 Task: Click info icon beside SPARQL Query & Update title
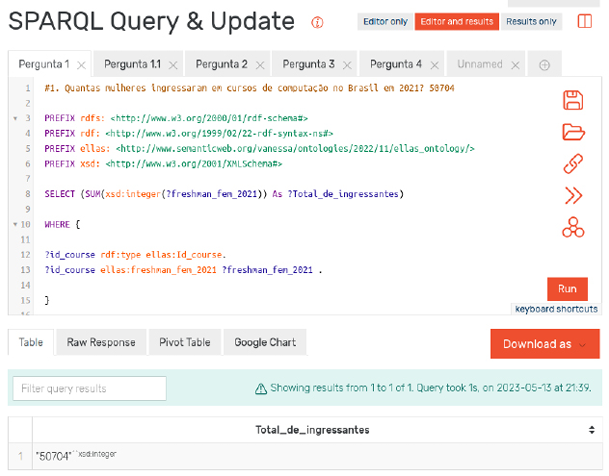point(318,22)
